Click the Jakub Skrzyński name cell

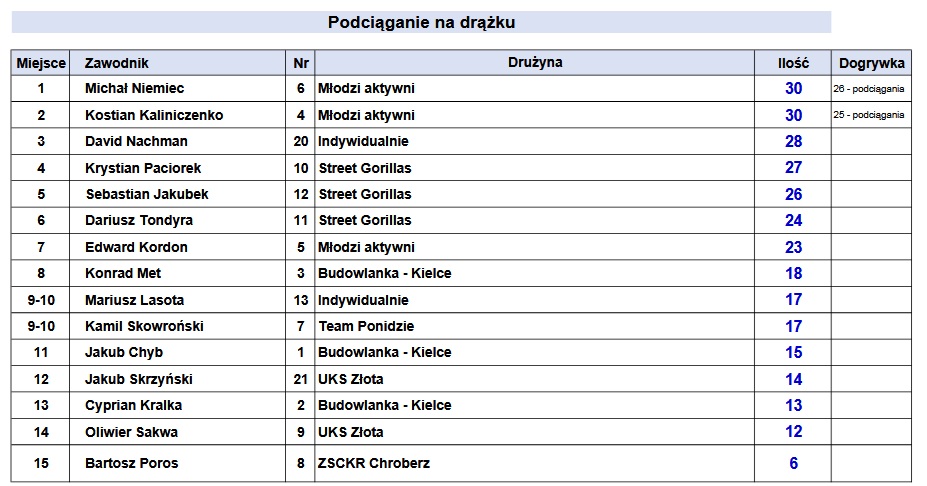(139, 379)
